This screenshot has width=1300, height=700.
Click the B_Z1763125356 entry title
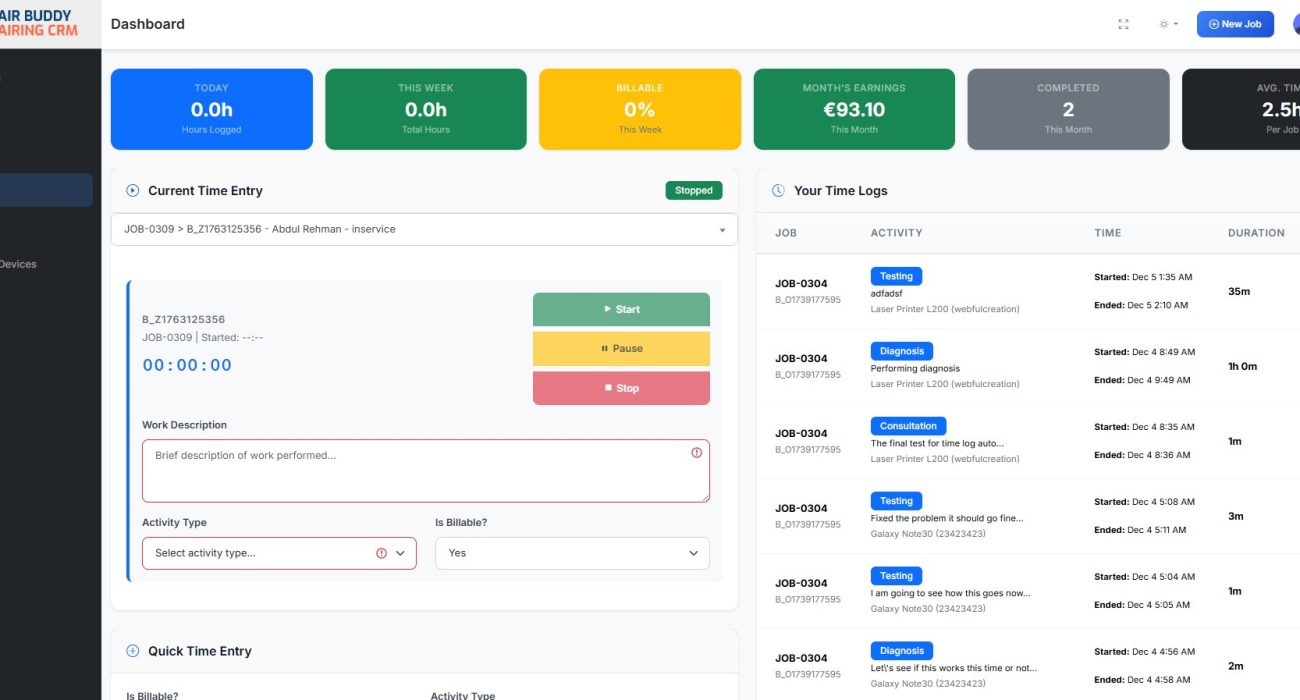[x=184, y=320]
